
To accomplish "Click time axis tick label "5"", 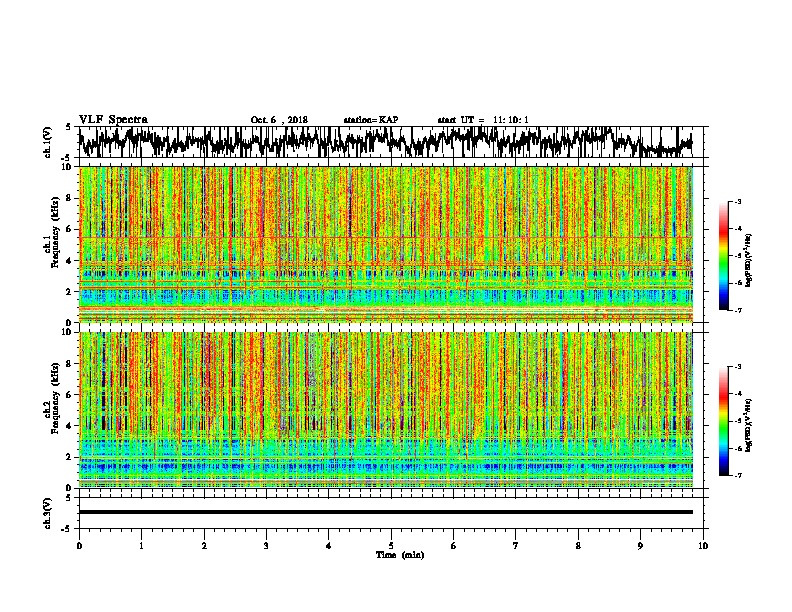I will 391,546.
